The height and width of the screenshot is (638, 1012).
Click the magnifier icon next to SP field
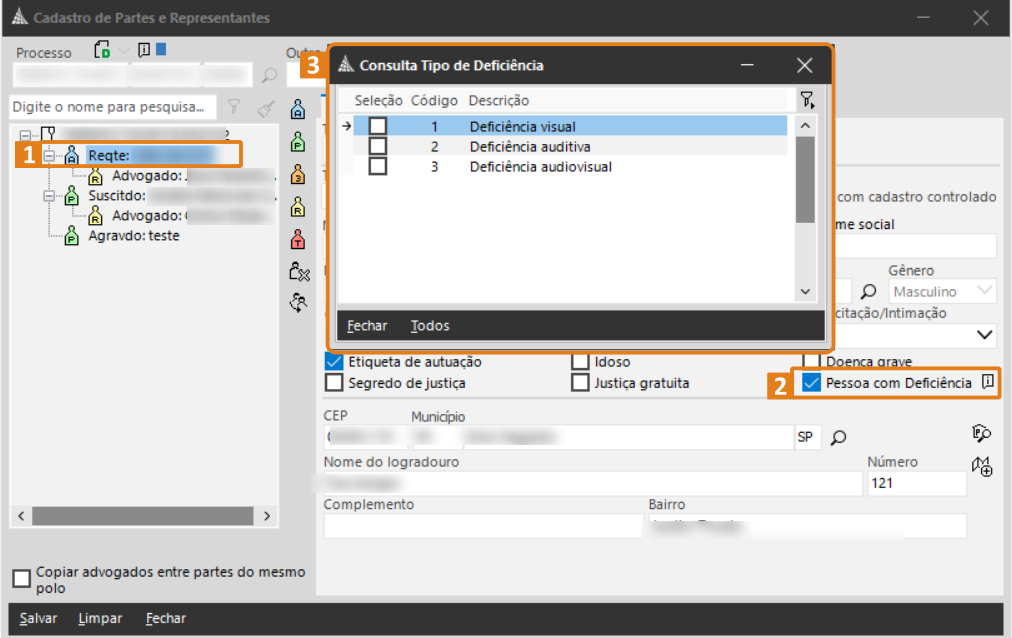[x=839, y=437]
